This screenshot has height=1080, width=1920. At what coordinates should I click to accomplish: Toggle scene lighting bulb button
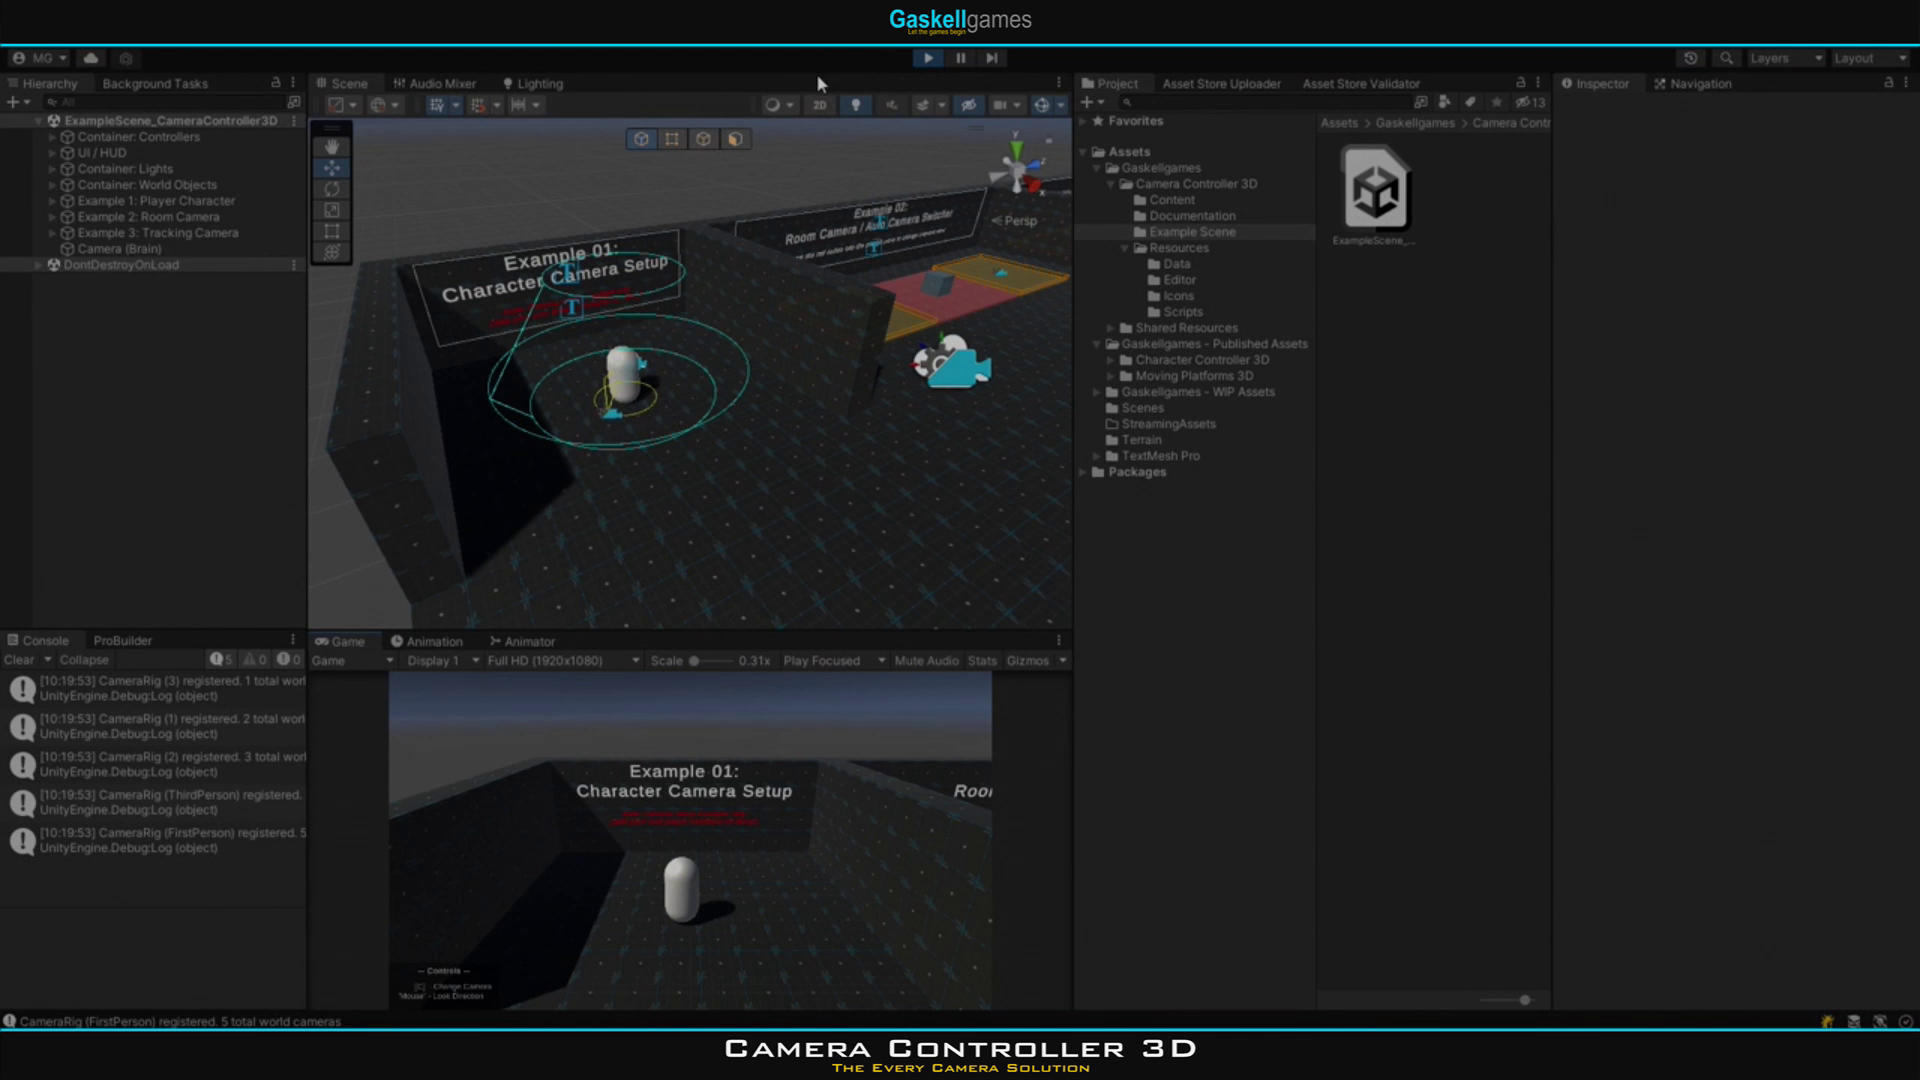[855, 105]
